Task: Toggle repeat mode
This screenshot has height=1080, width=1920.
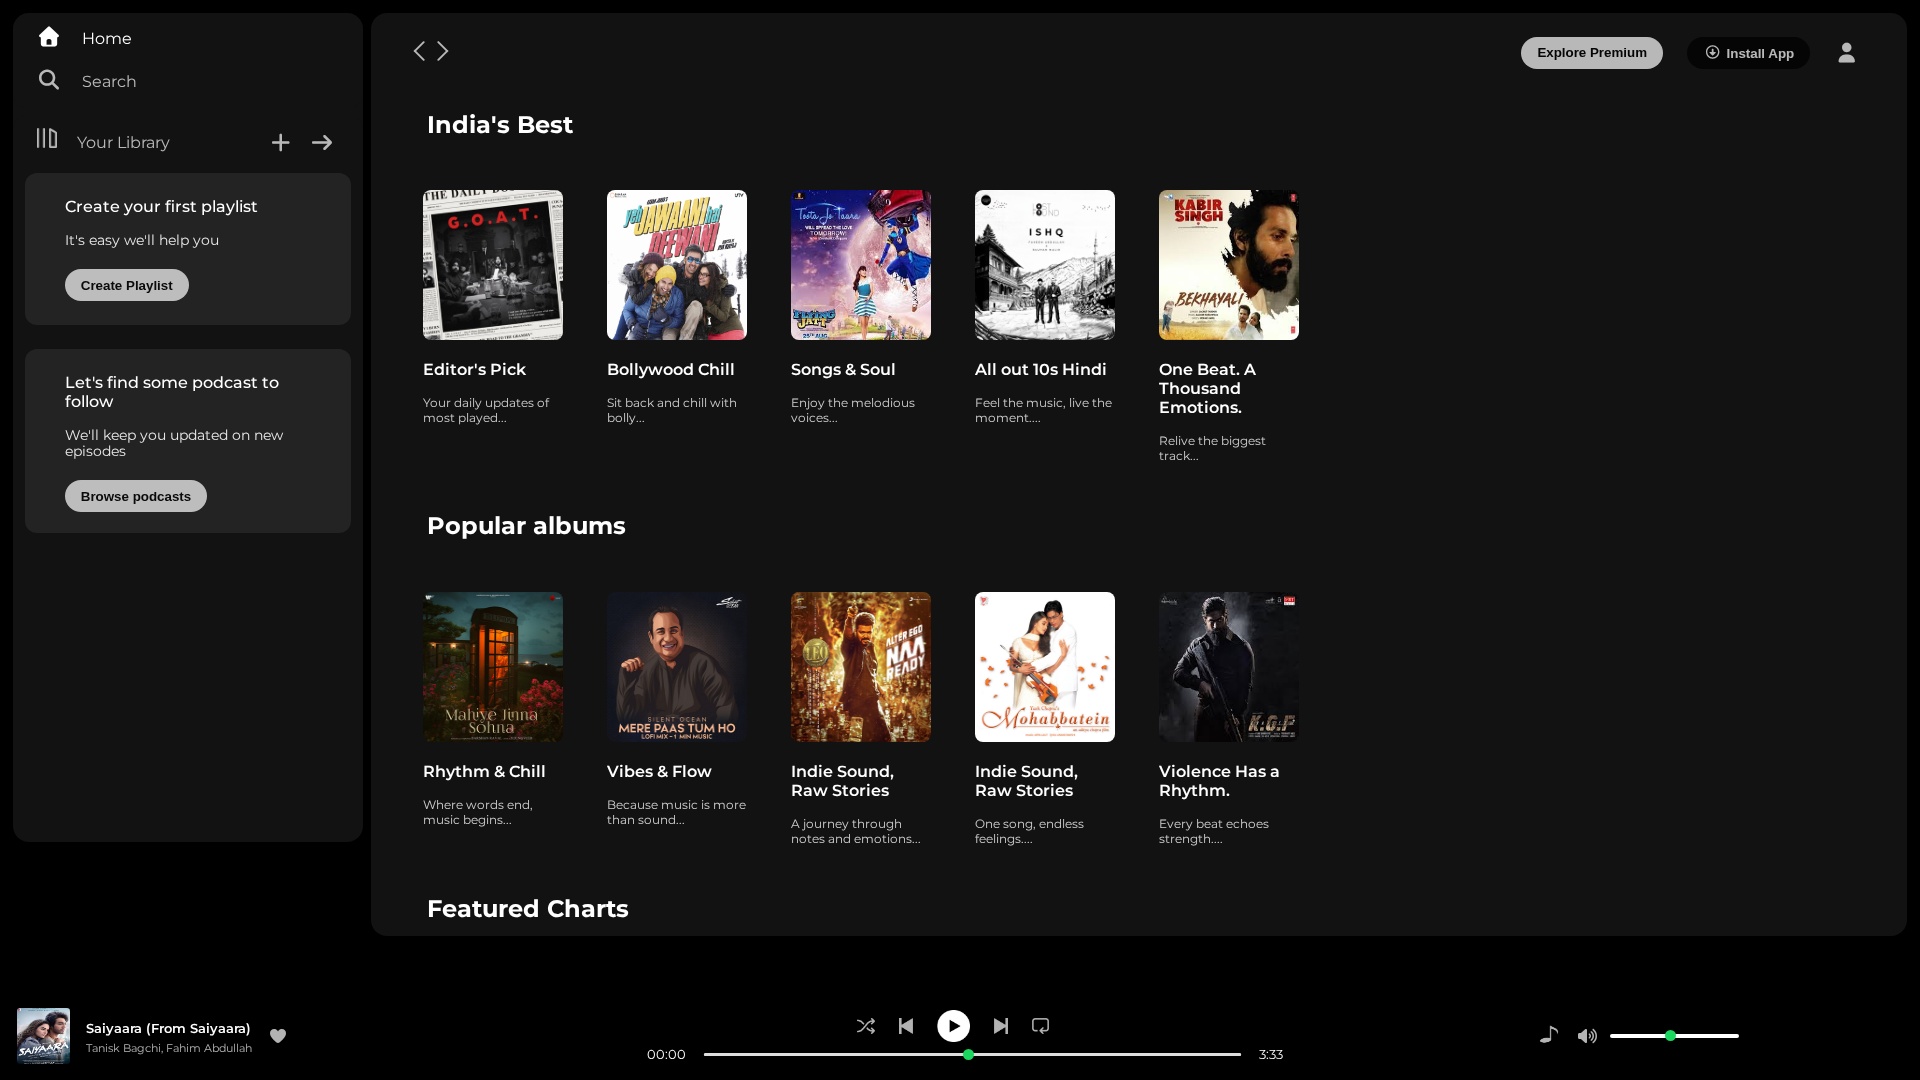Action: click(1041, 1026)
